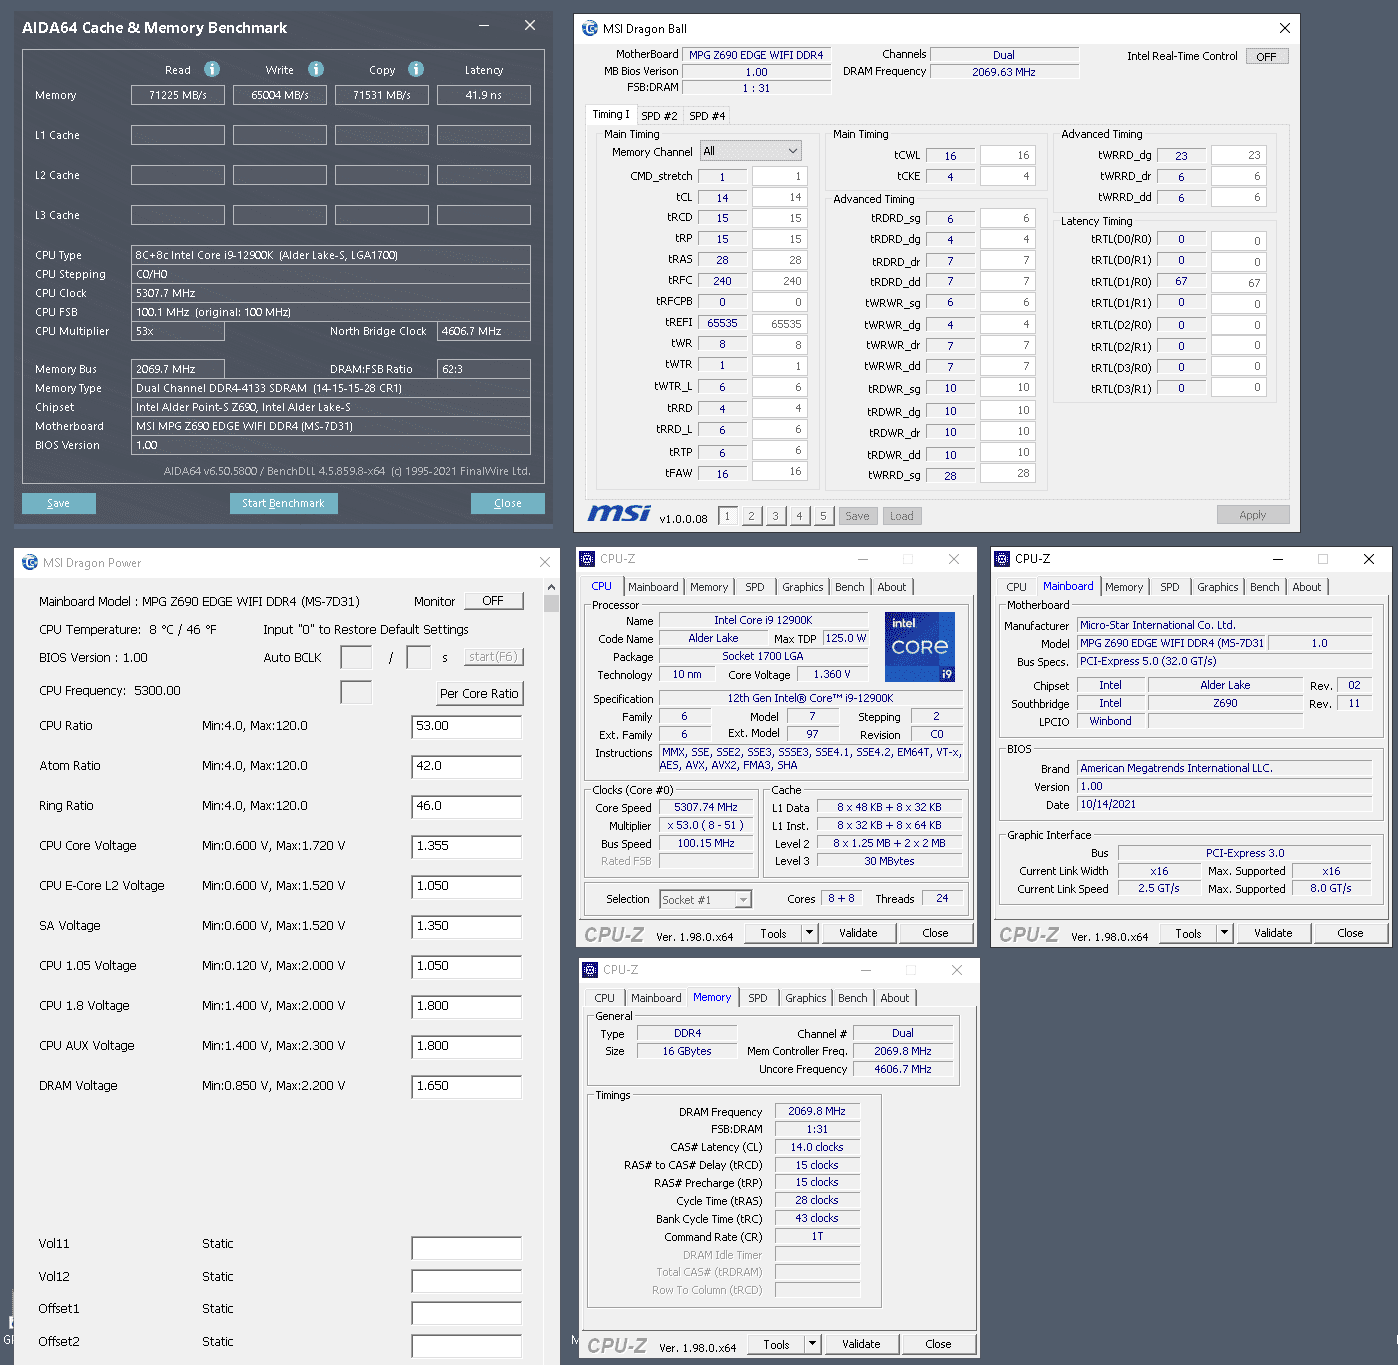Image resolution: width=1398 pixels, height=1365 pixels.
Task: Click the MSI logo in Dragon Ball
Action: click(x=619, y=513)
